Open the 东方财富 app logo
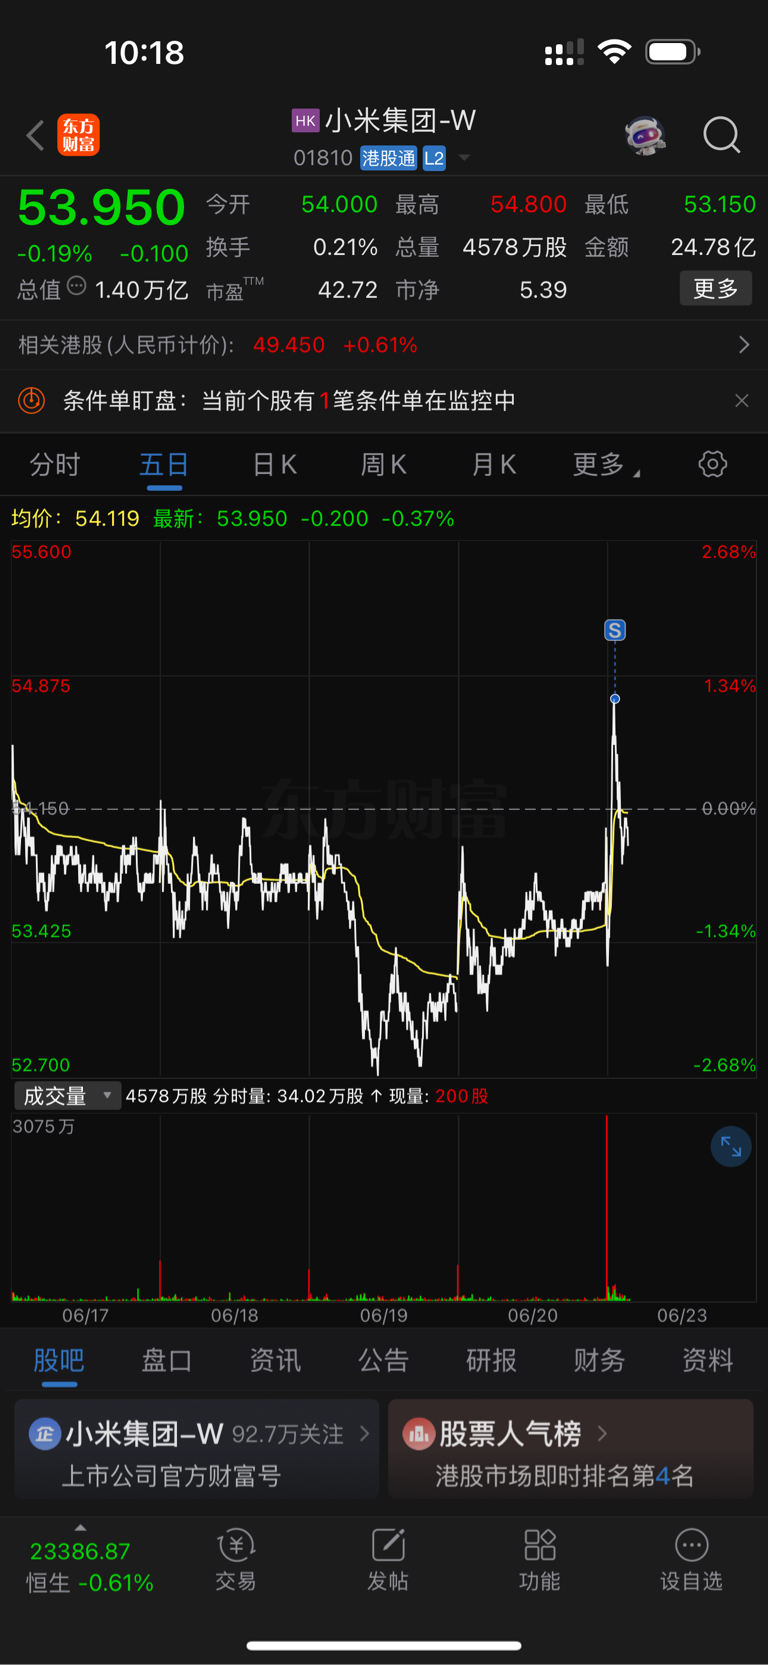Screen dimensions: 768x1665 pos(78,135)
